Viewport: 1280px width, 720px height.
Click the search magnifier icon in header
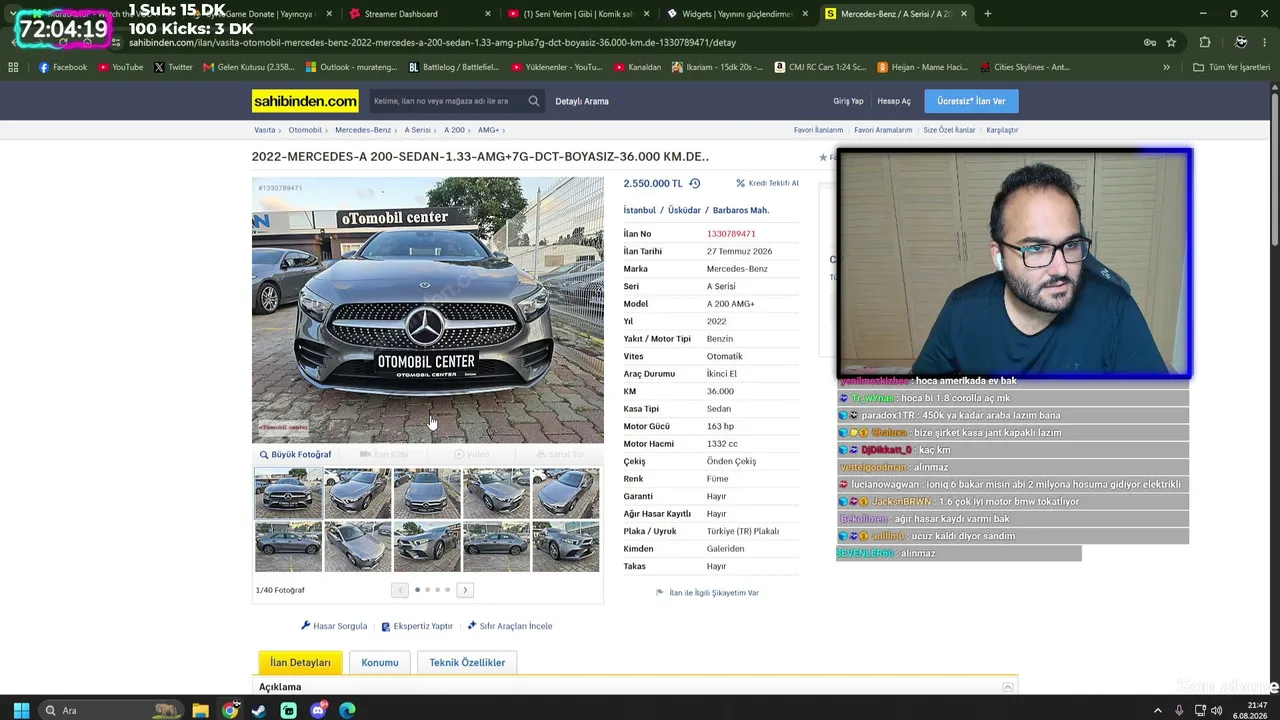coord(534,101)
